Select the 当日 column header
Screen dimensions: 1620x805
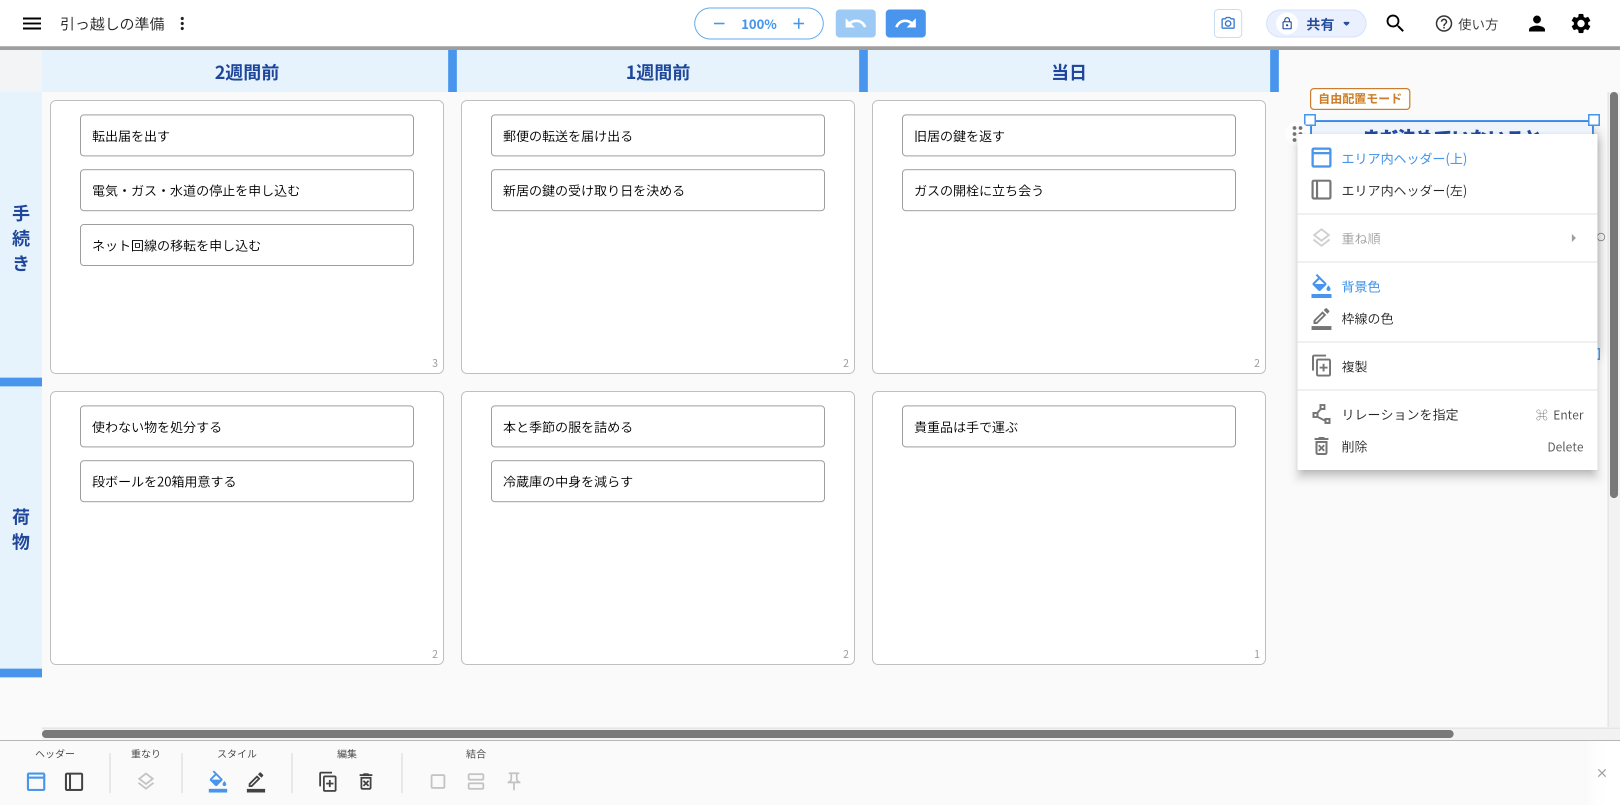click(1068, 72)
